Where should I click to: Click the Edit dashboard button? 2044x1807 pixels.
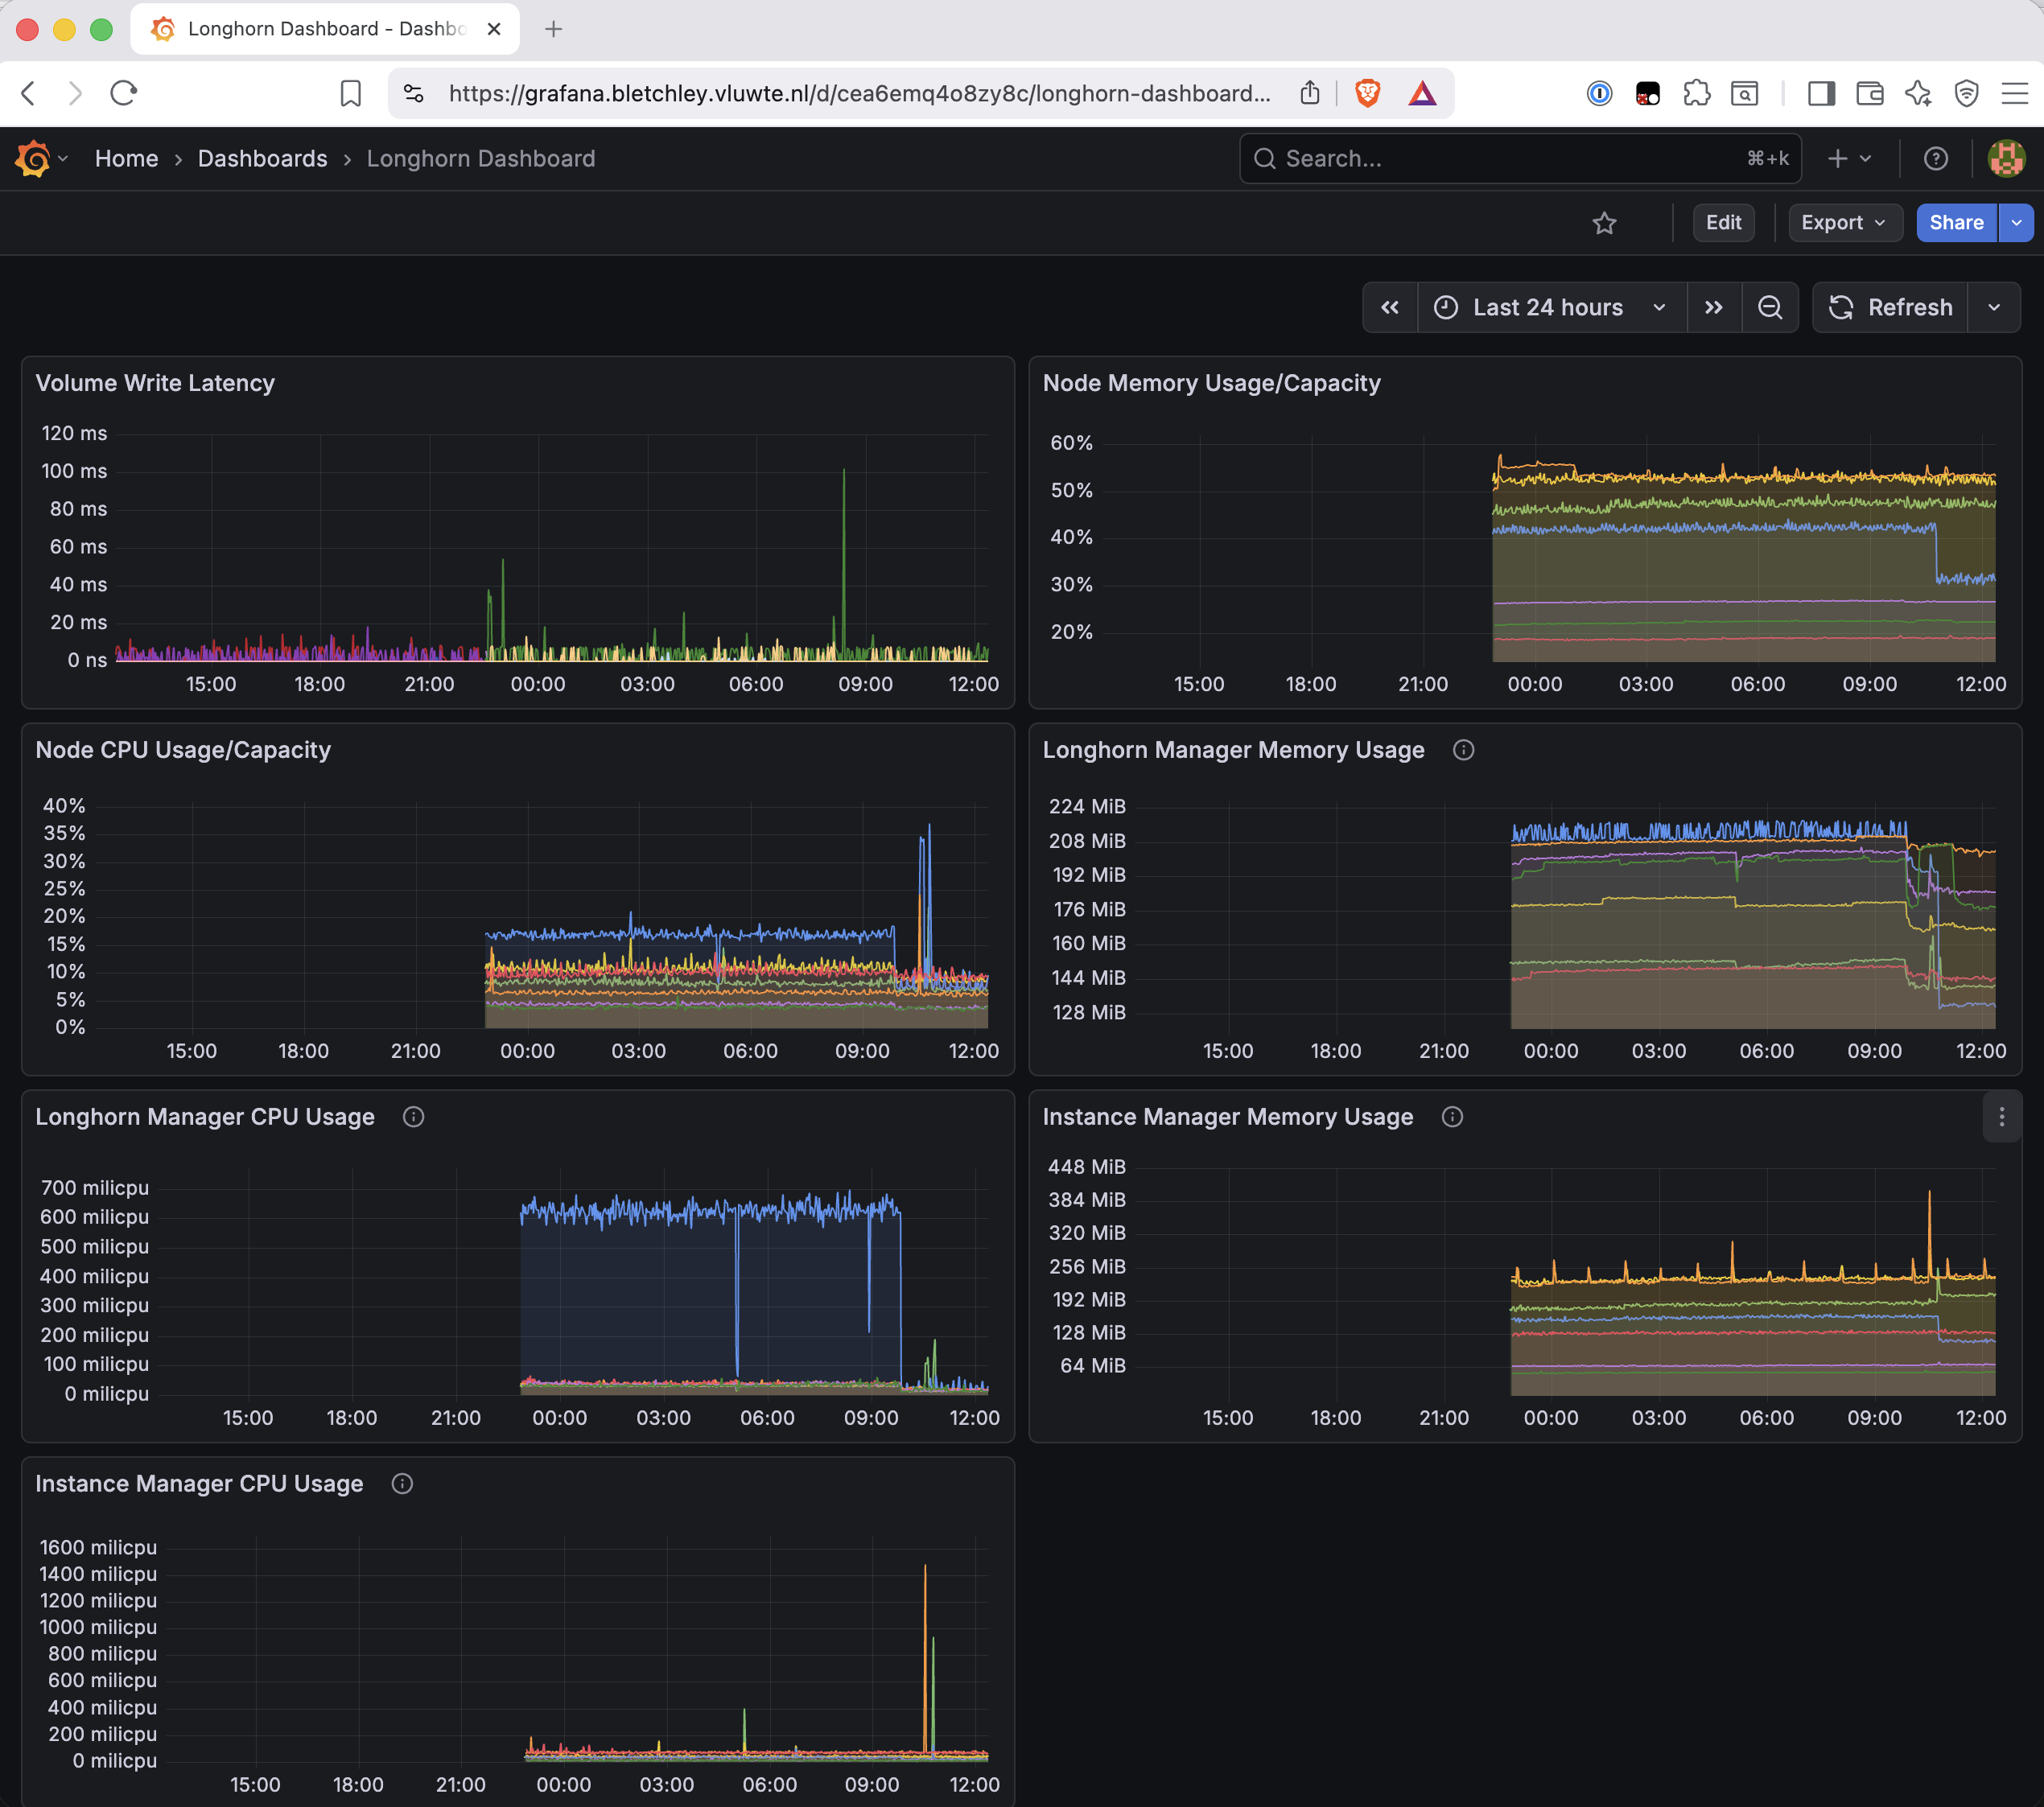click(x=1723, y=223)
